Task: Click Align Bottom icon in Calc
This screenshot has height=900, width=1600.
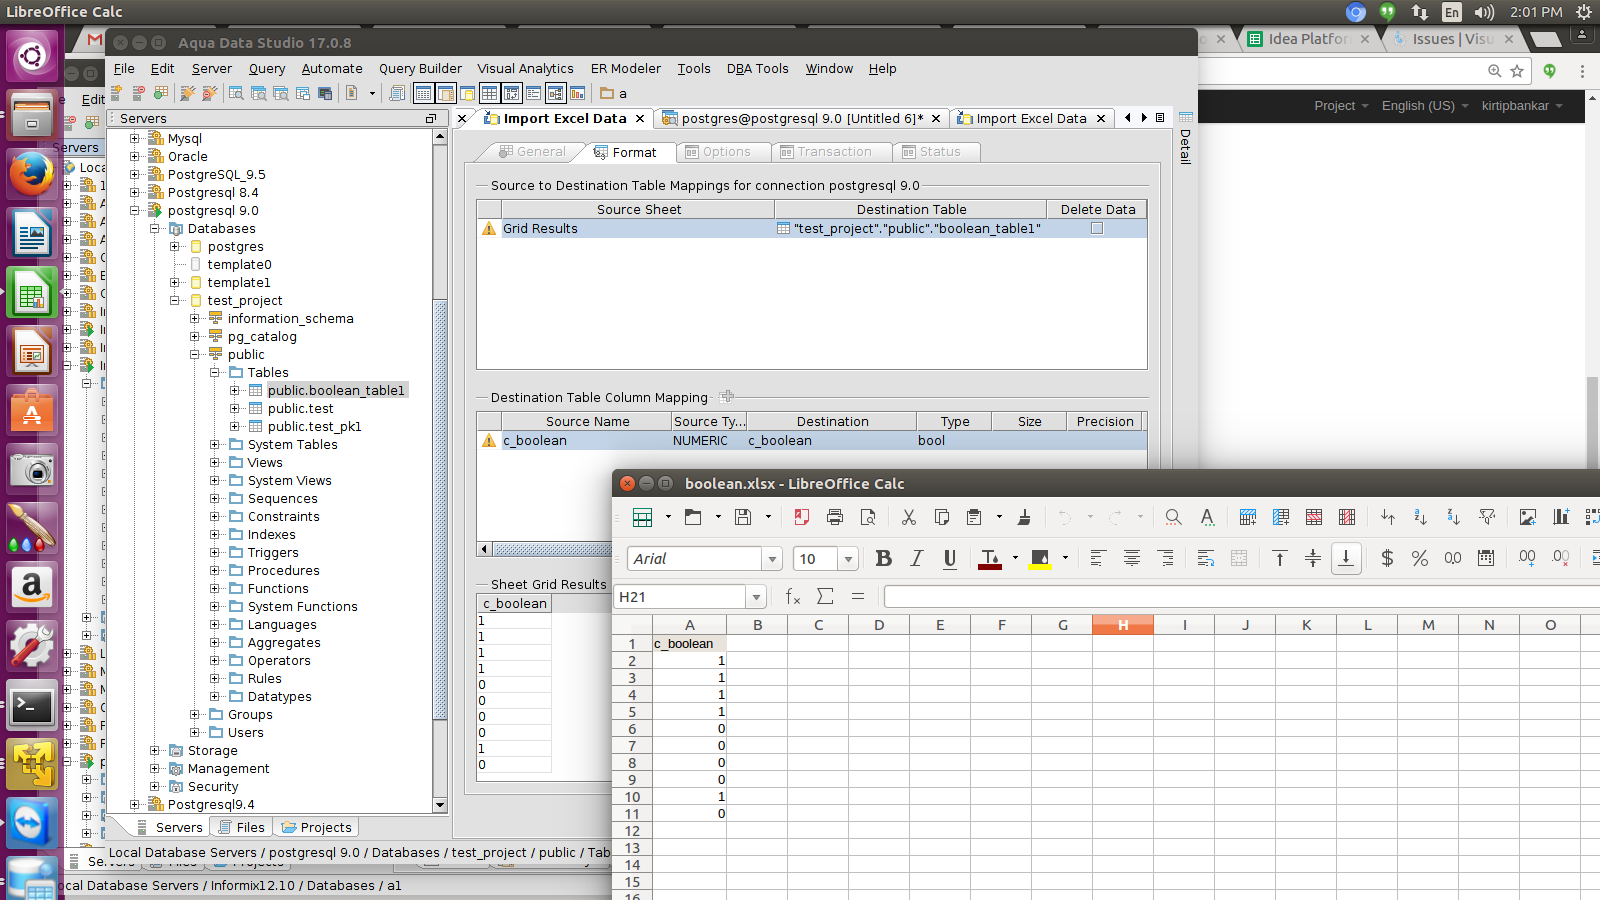Action: (1346, 558)
